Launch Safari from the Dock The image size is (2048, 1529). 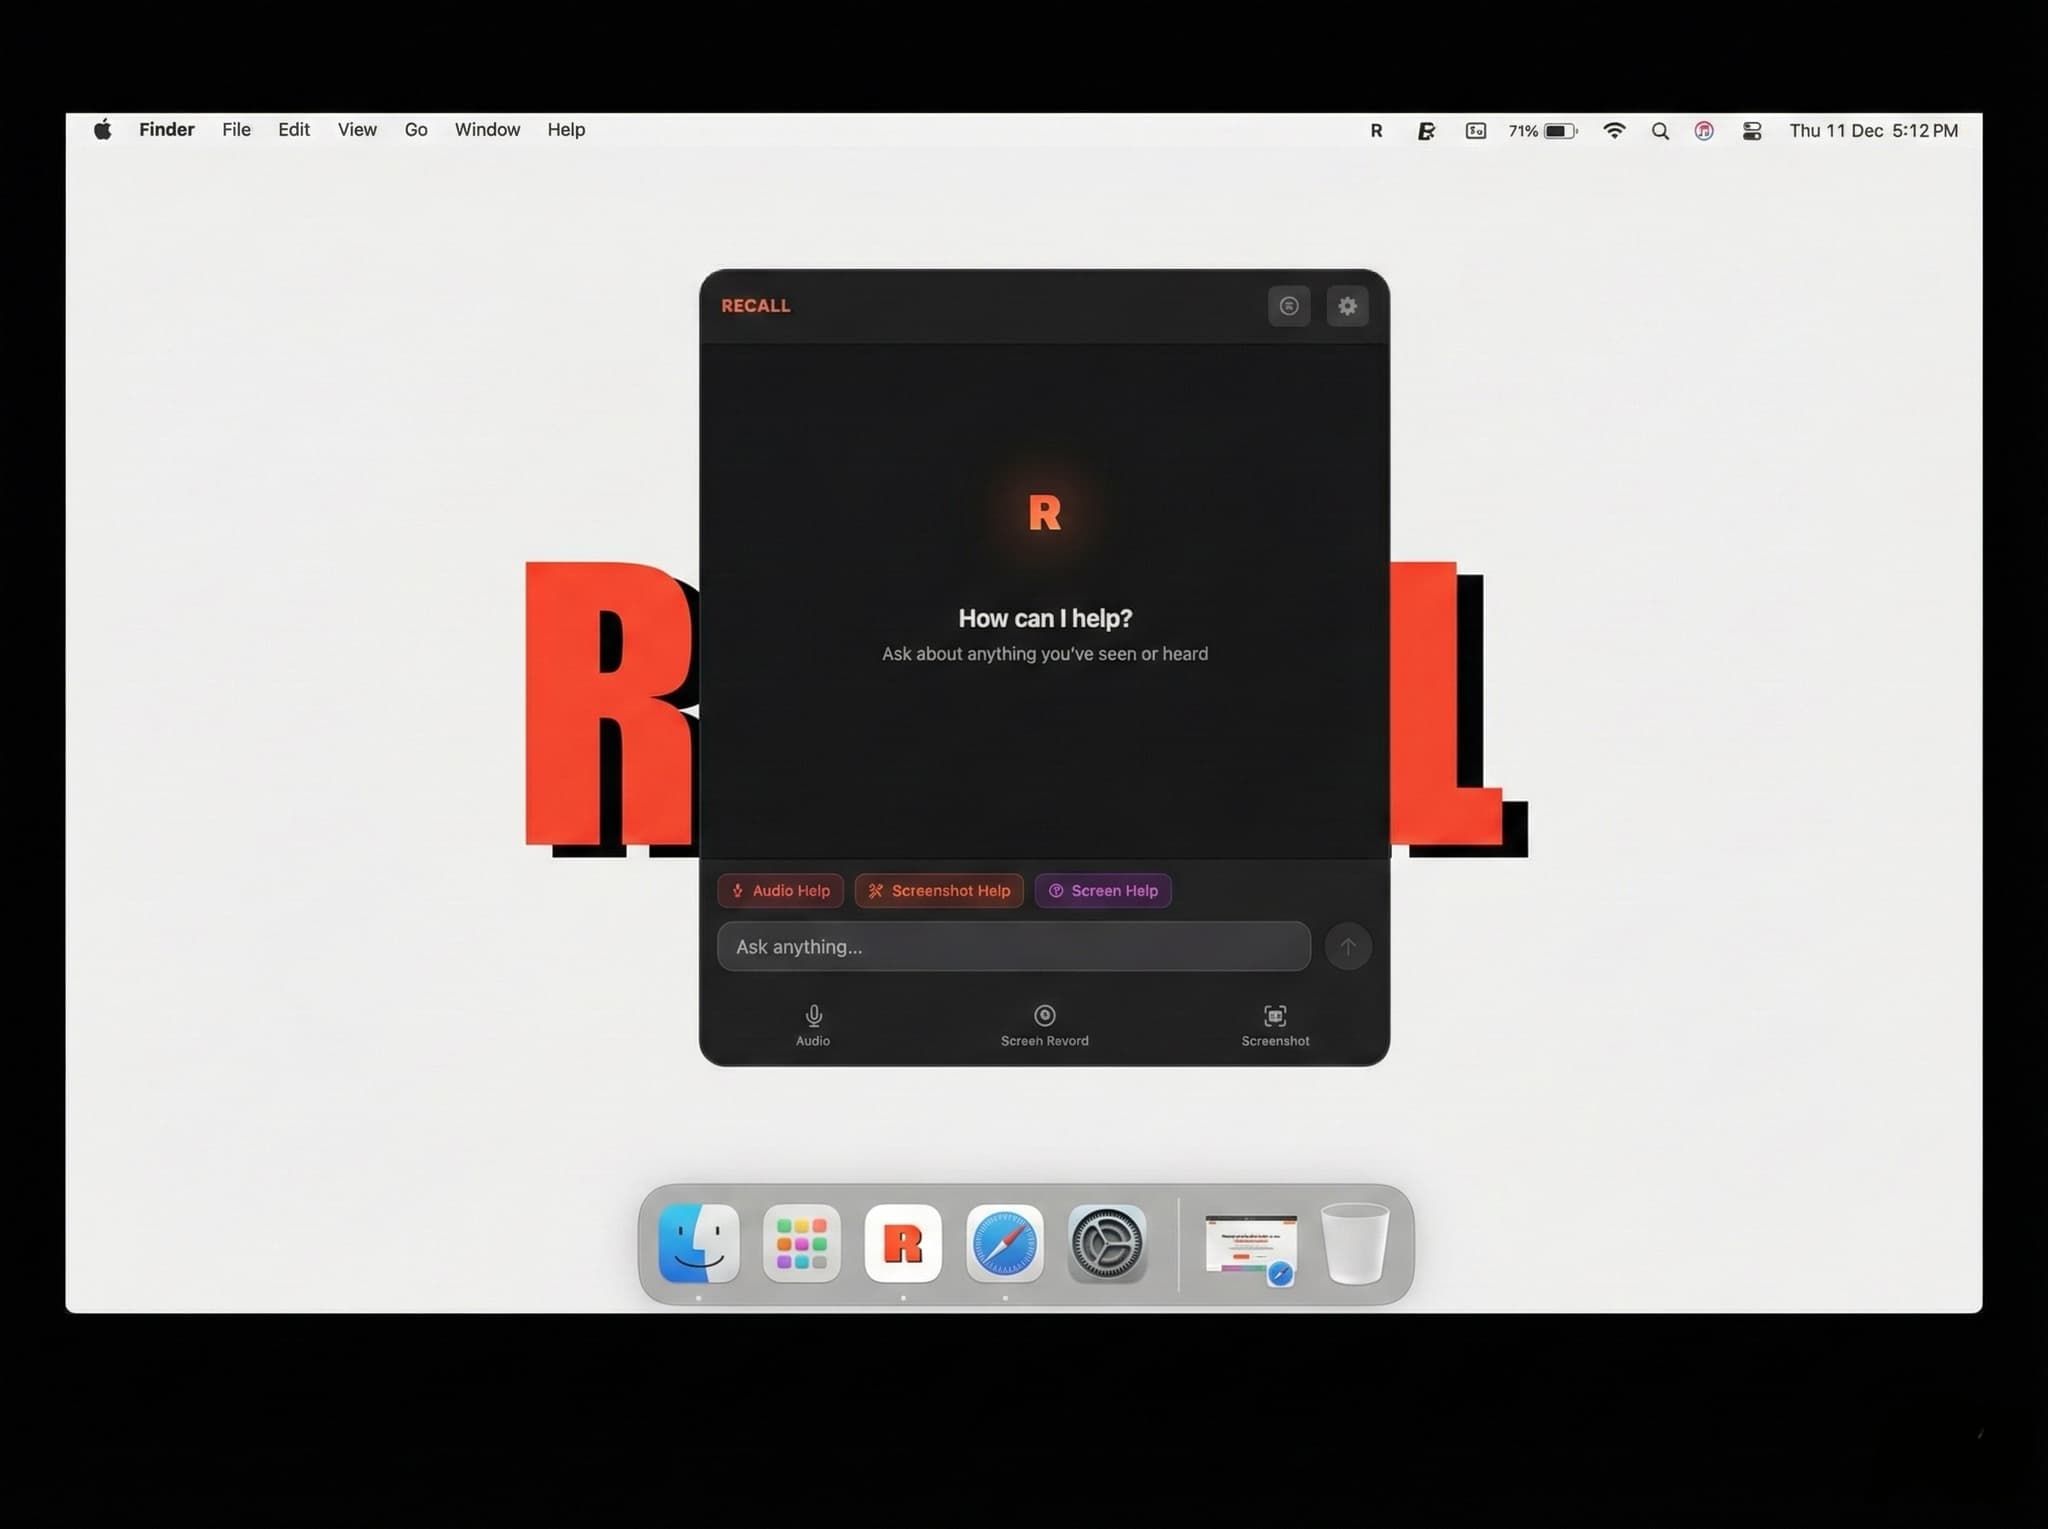pyautogui.click(x=1005, y=1244)
